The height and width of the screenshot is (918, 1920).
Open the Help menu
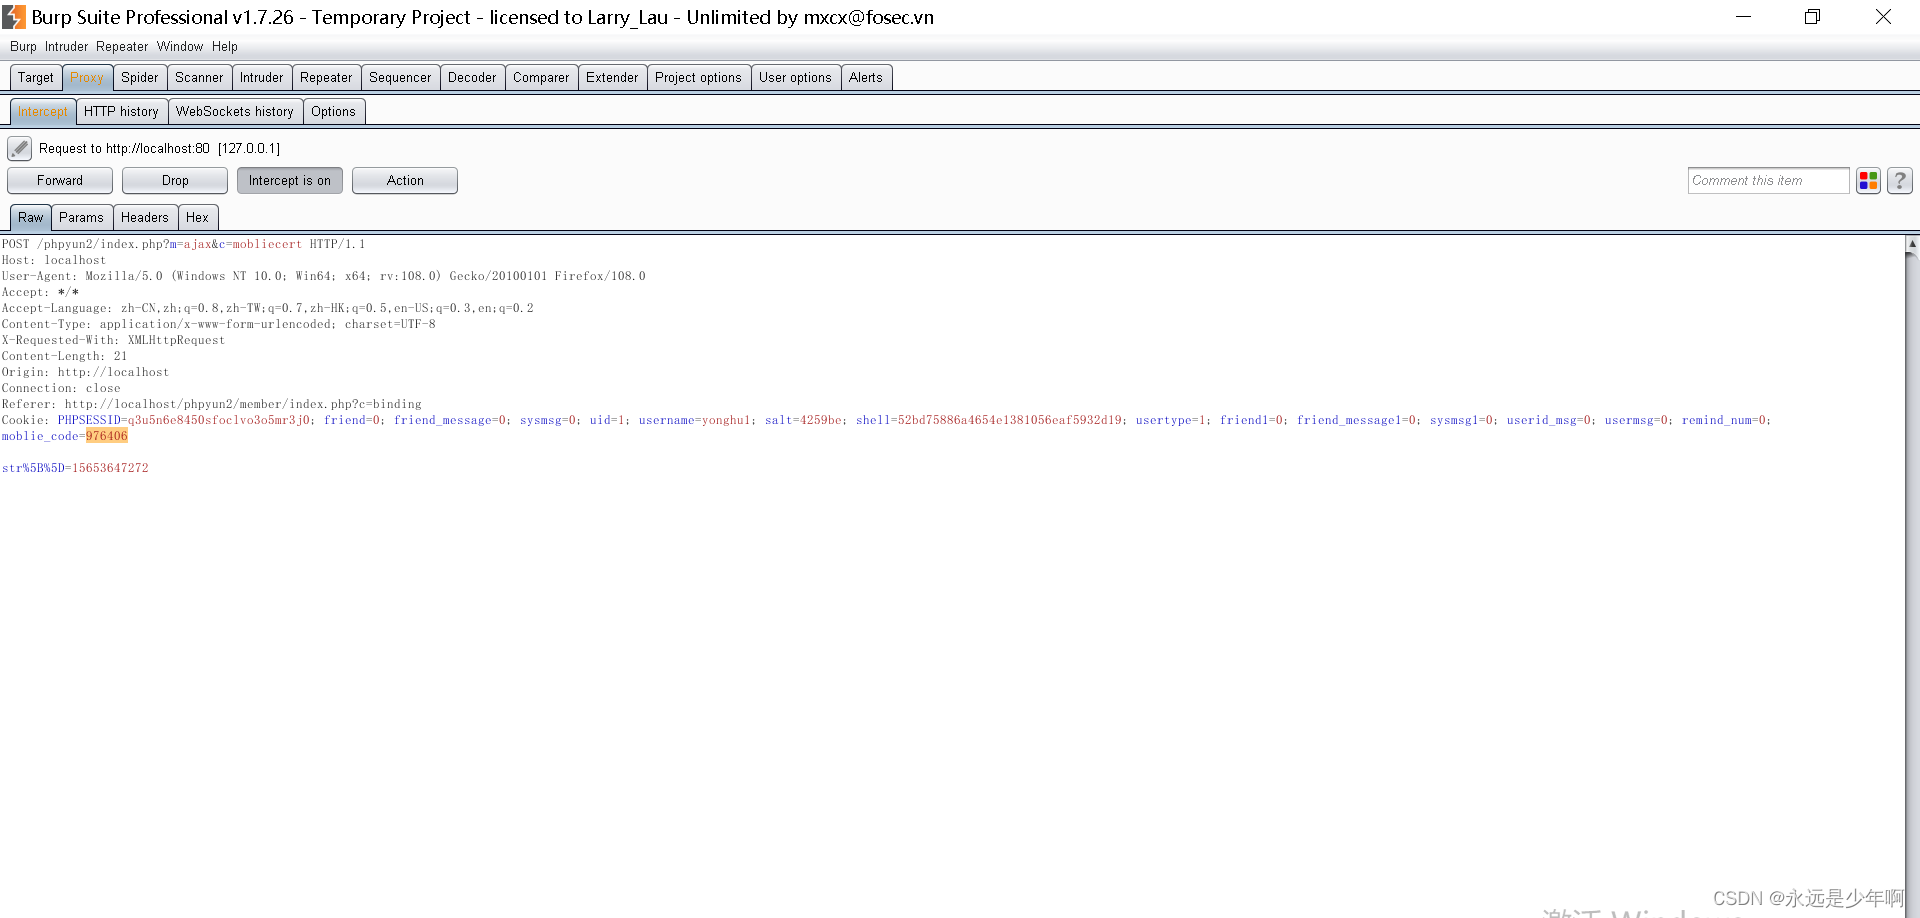point(225,47)
